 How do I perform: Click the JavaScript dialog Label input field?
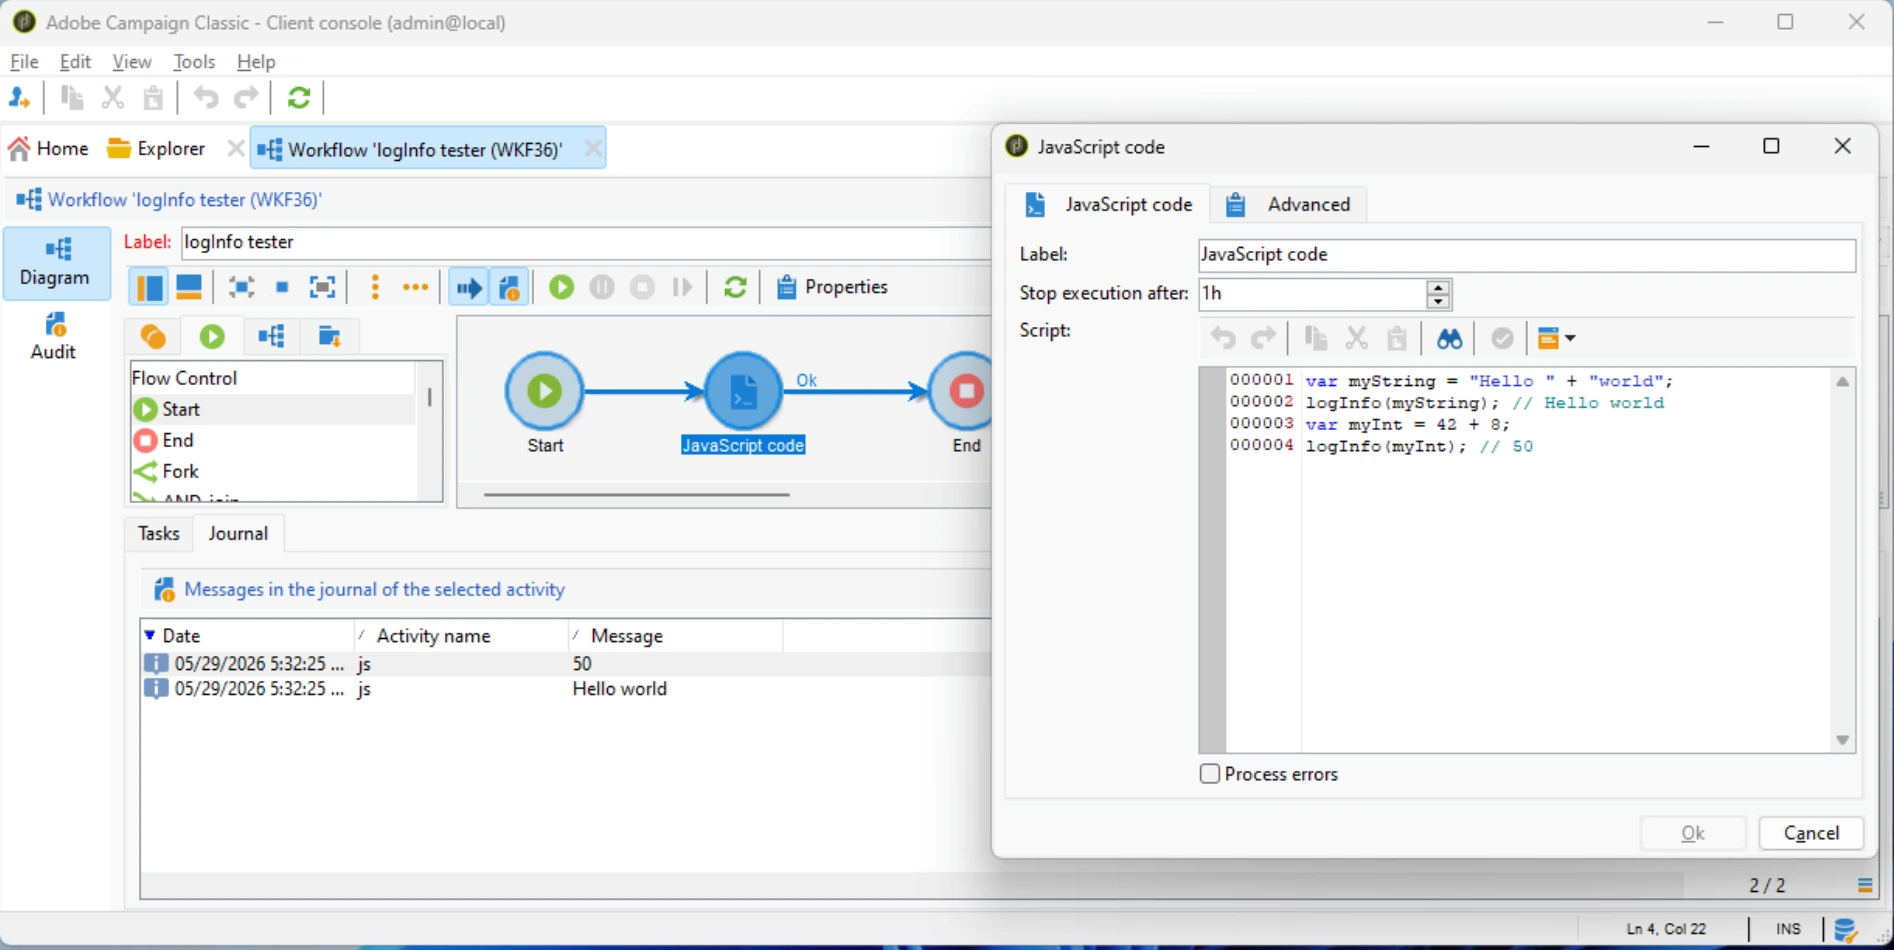(1526, 255)
